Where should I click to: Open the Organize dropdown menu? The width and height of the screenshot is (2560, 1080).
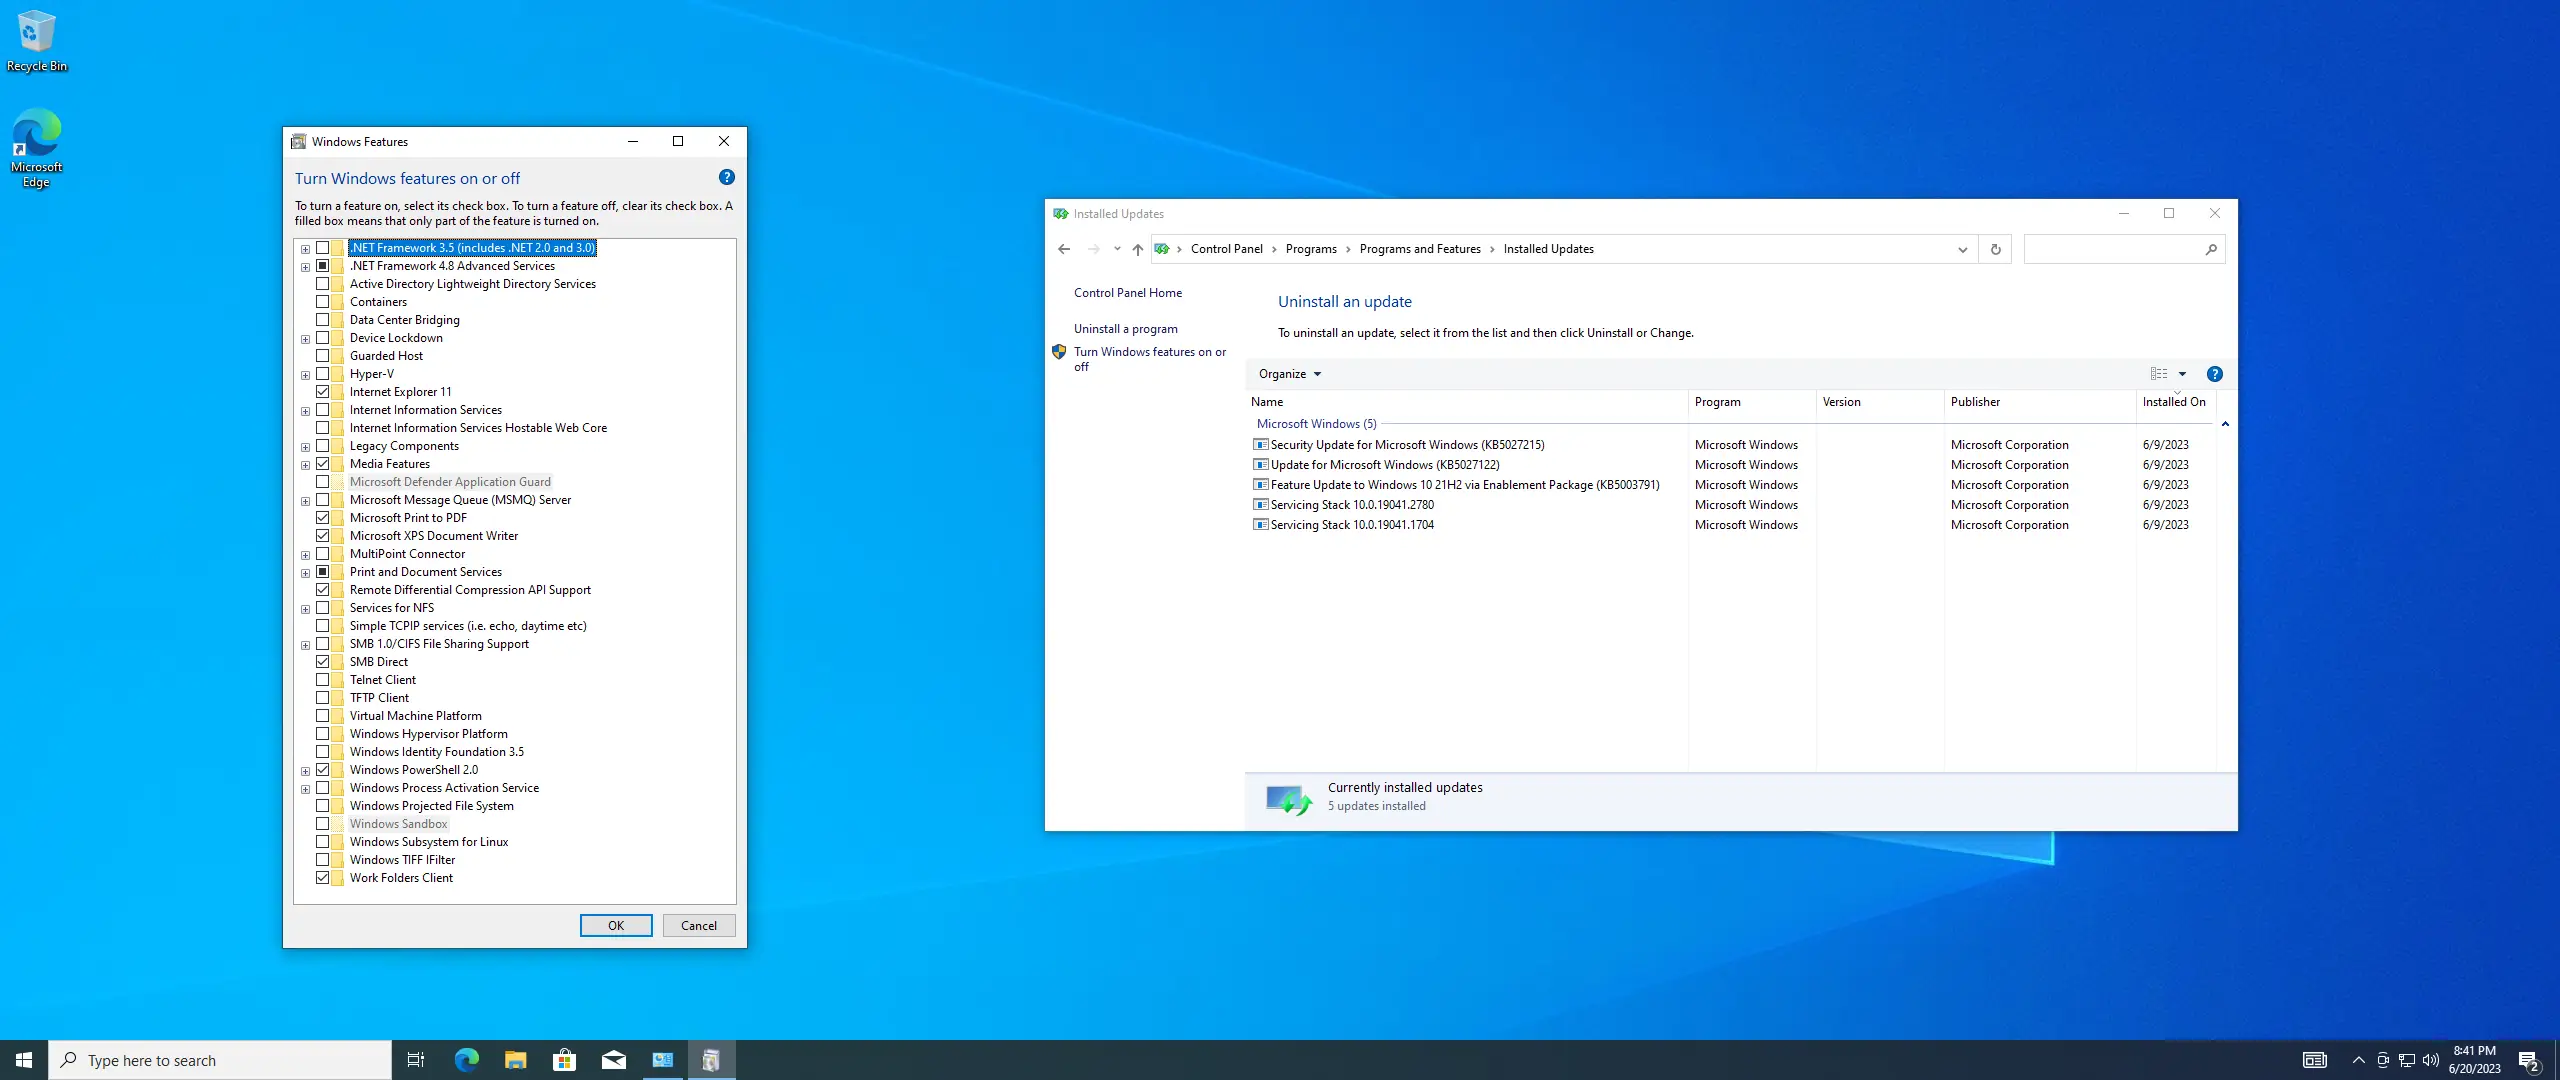click(1289, 374)
